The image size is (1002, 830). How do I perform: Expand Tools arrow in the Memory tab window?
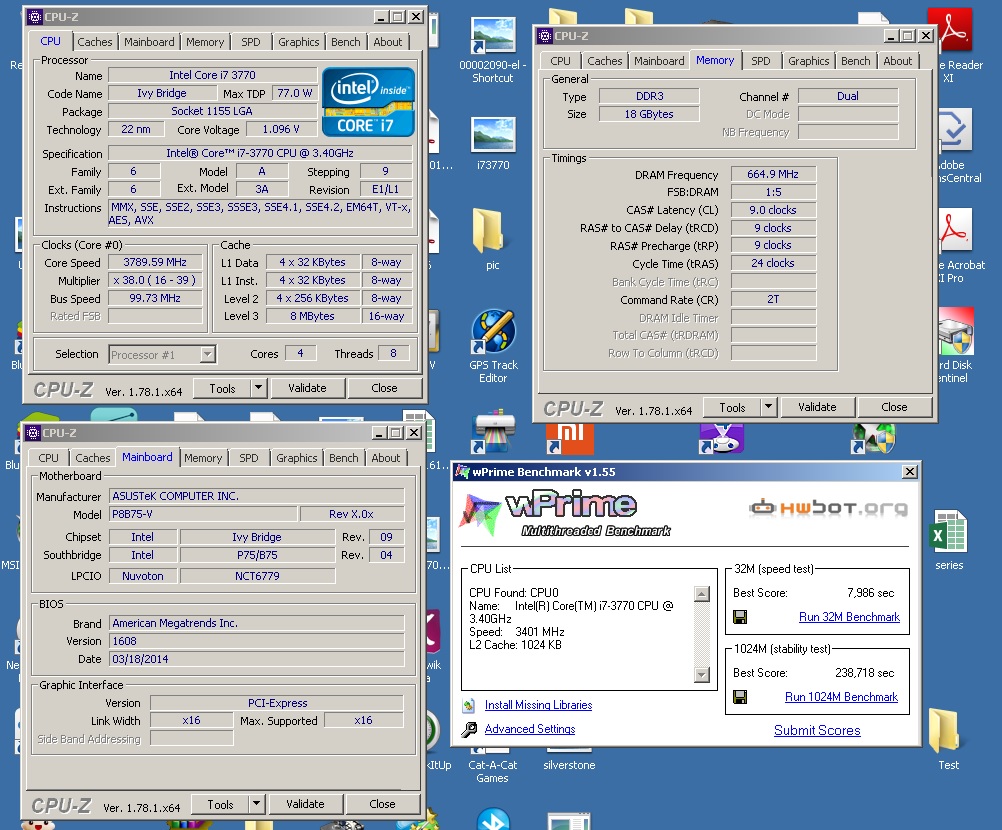[x=768, y=407]
